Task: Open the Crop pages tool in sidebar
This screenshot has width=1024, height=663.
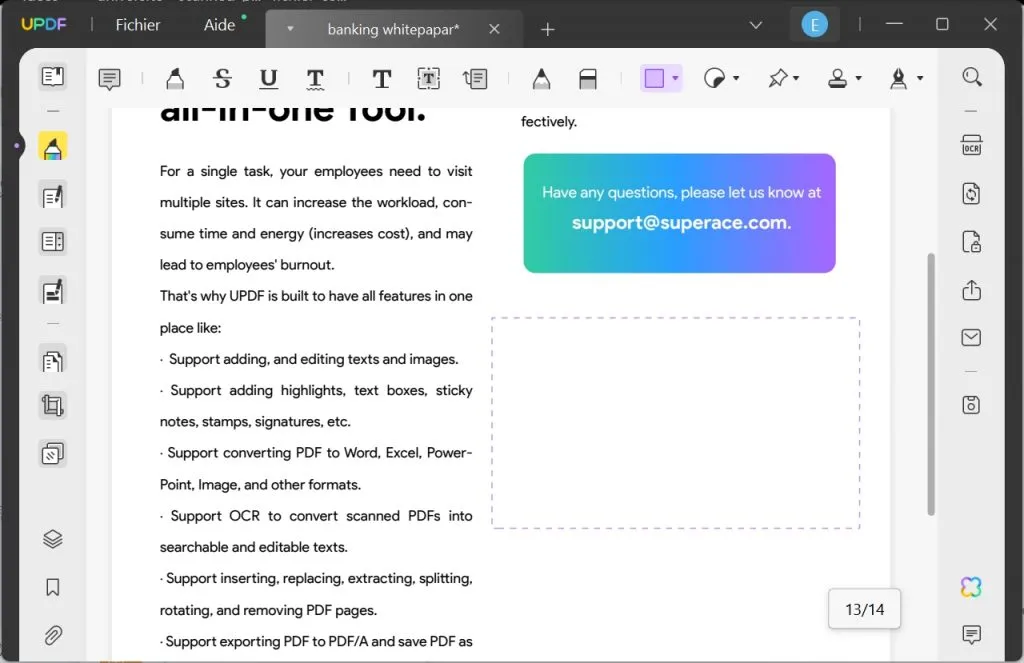Action: 52,406
